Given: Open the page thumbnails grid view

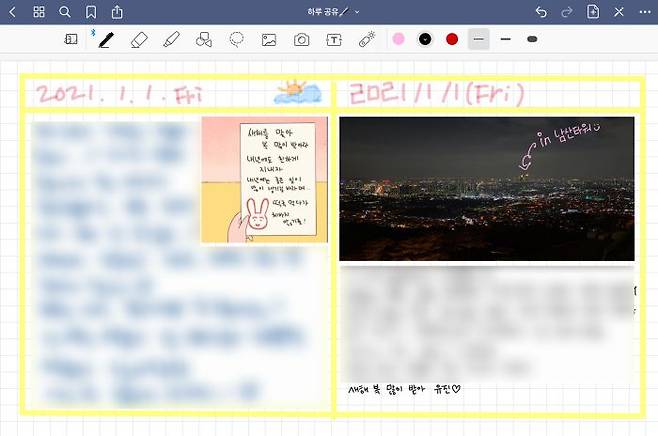Looking at the screenshot, I should point(39,12).
